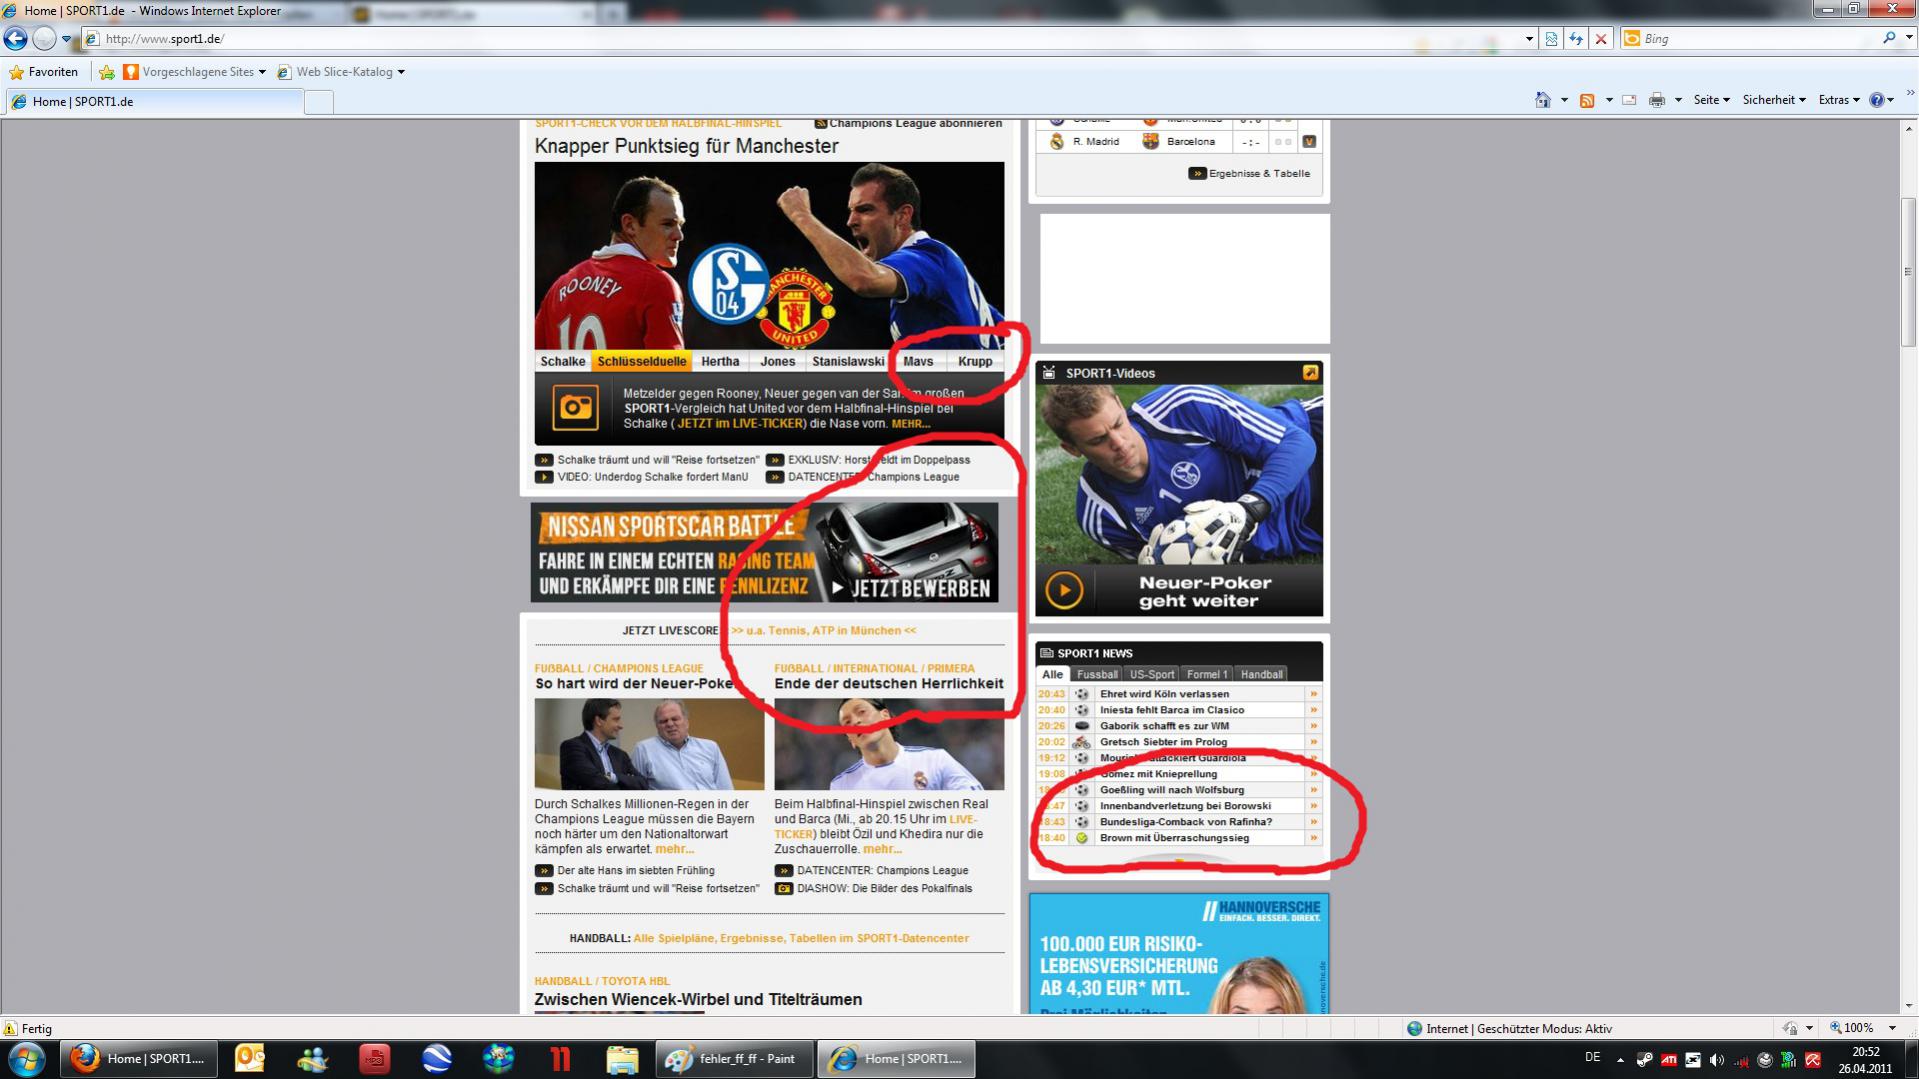Click arrow next to Ehret wird Köln verlassen
Viewport: 1919px width, 1079px height.
[x=1313, y=694]
